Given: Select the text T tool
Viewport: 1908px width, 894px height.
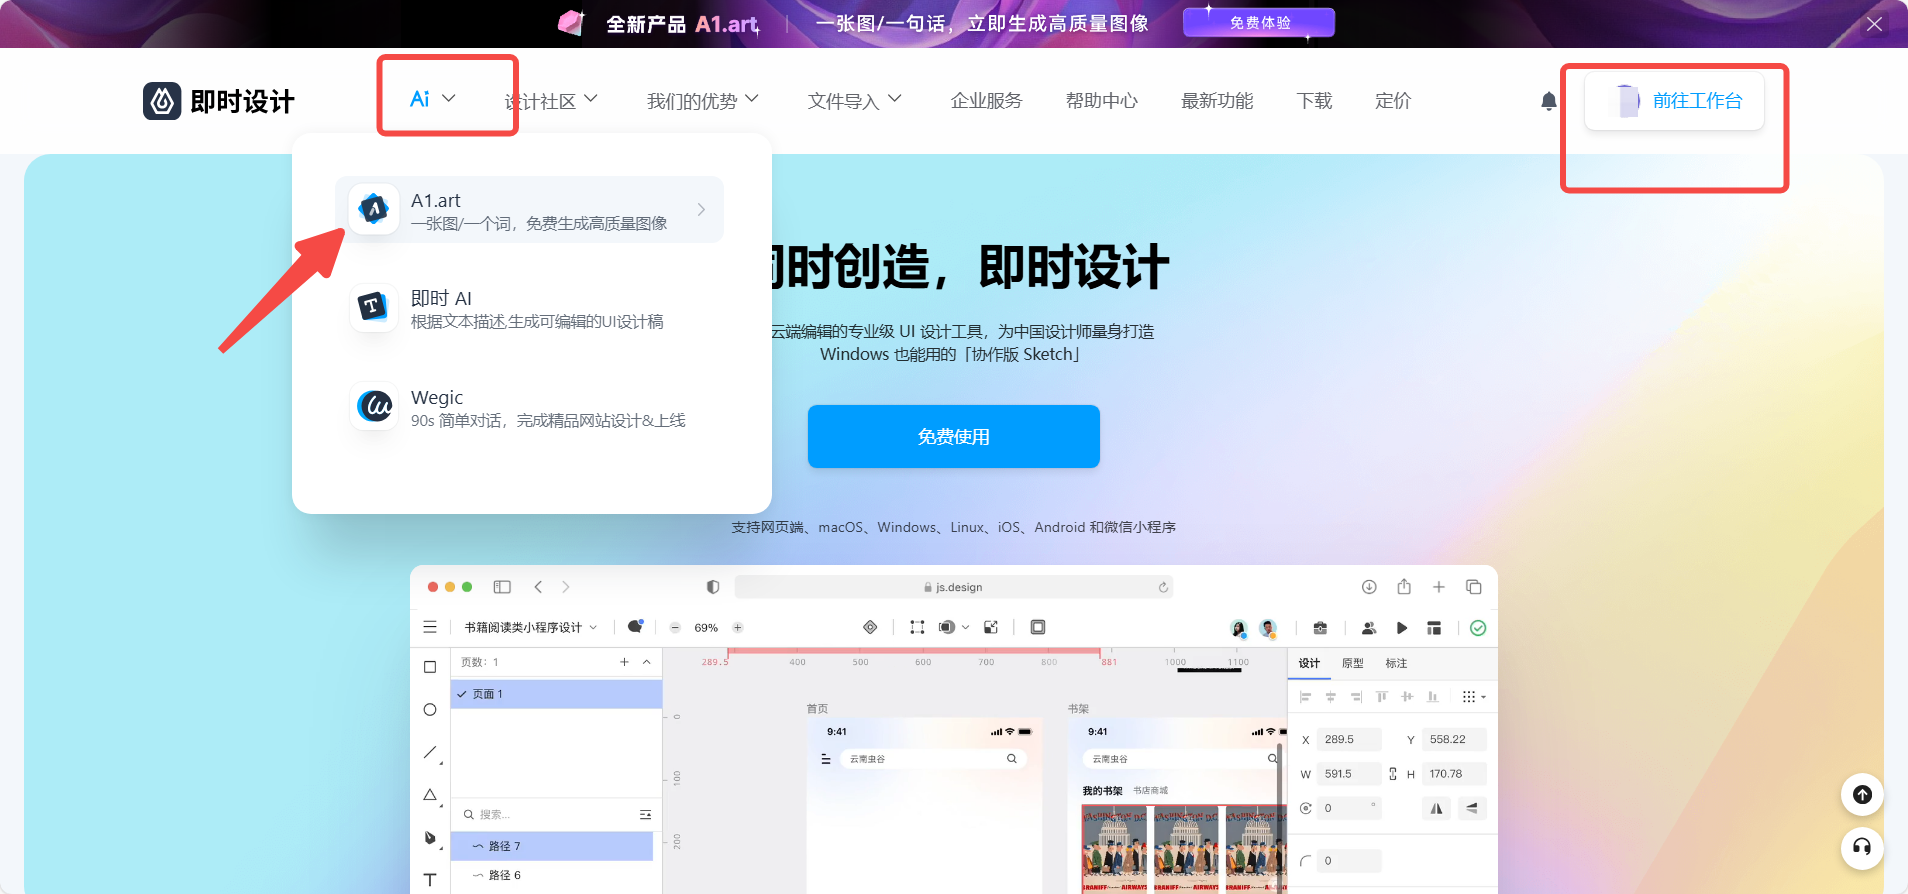Looking at the screenshot, I should pos(430,880).
